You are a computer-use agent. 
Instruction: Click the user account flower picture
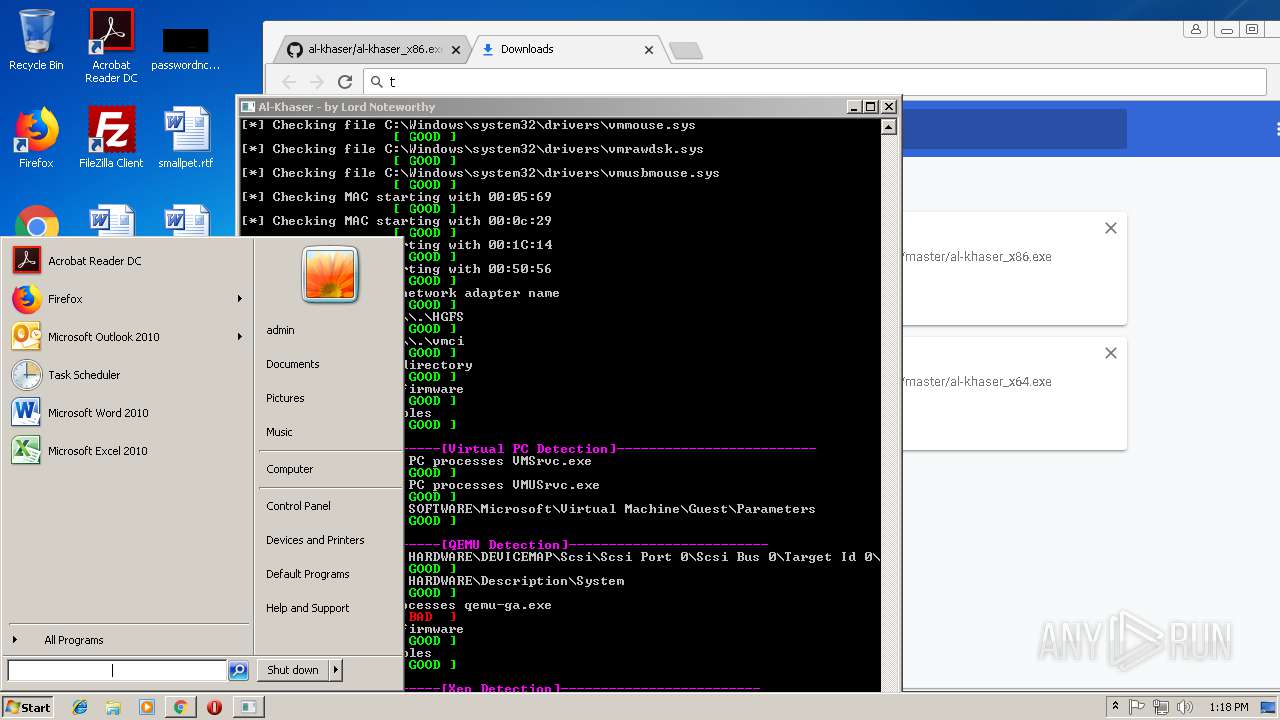pos(330,274)
